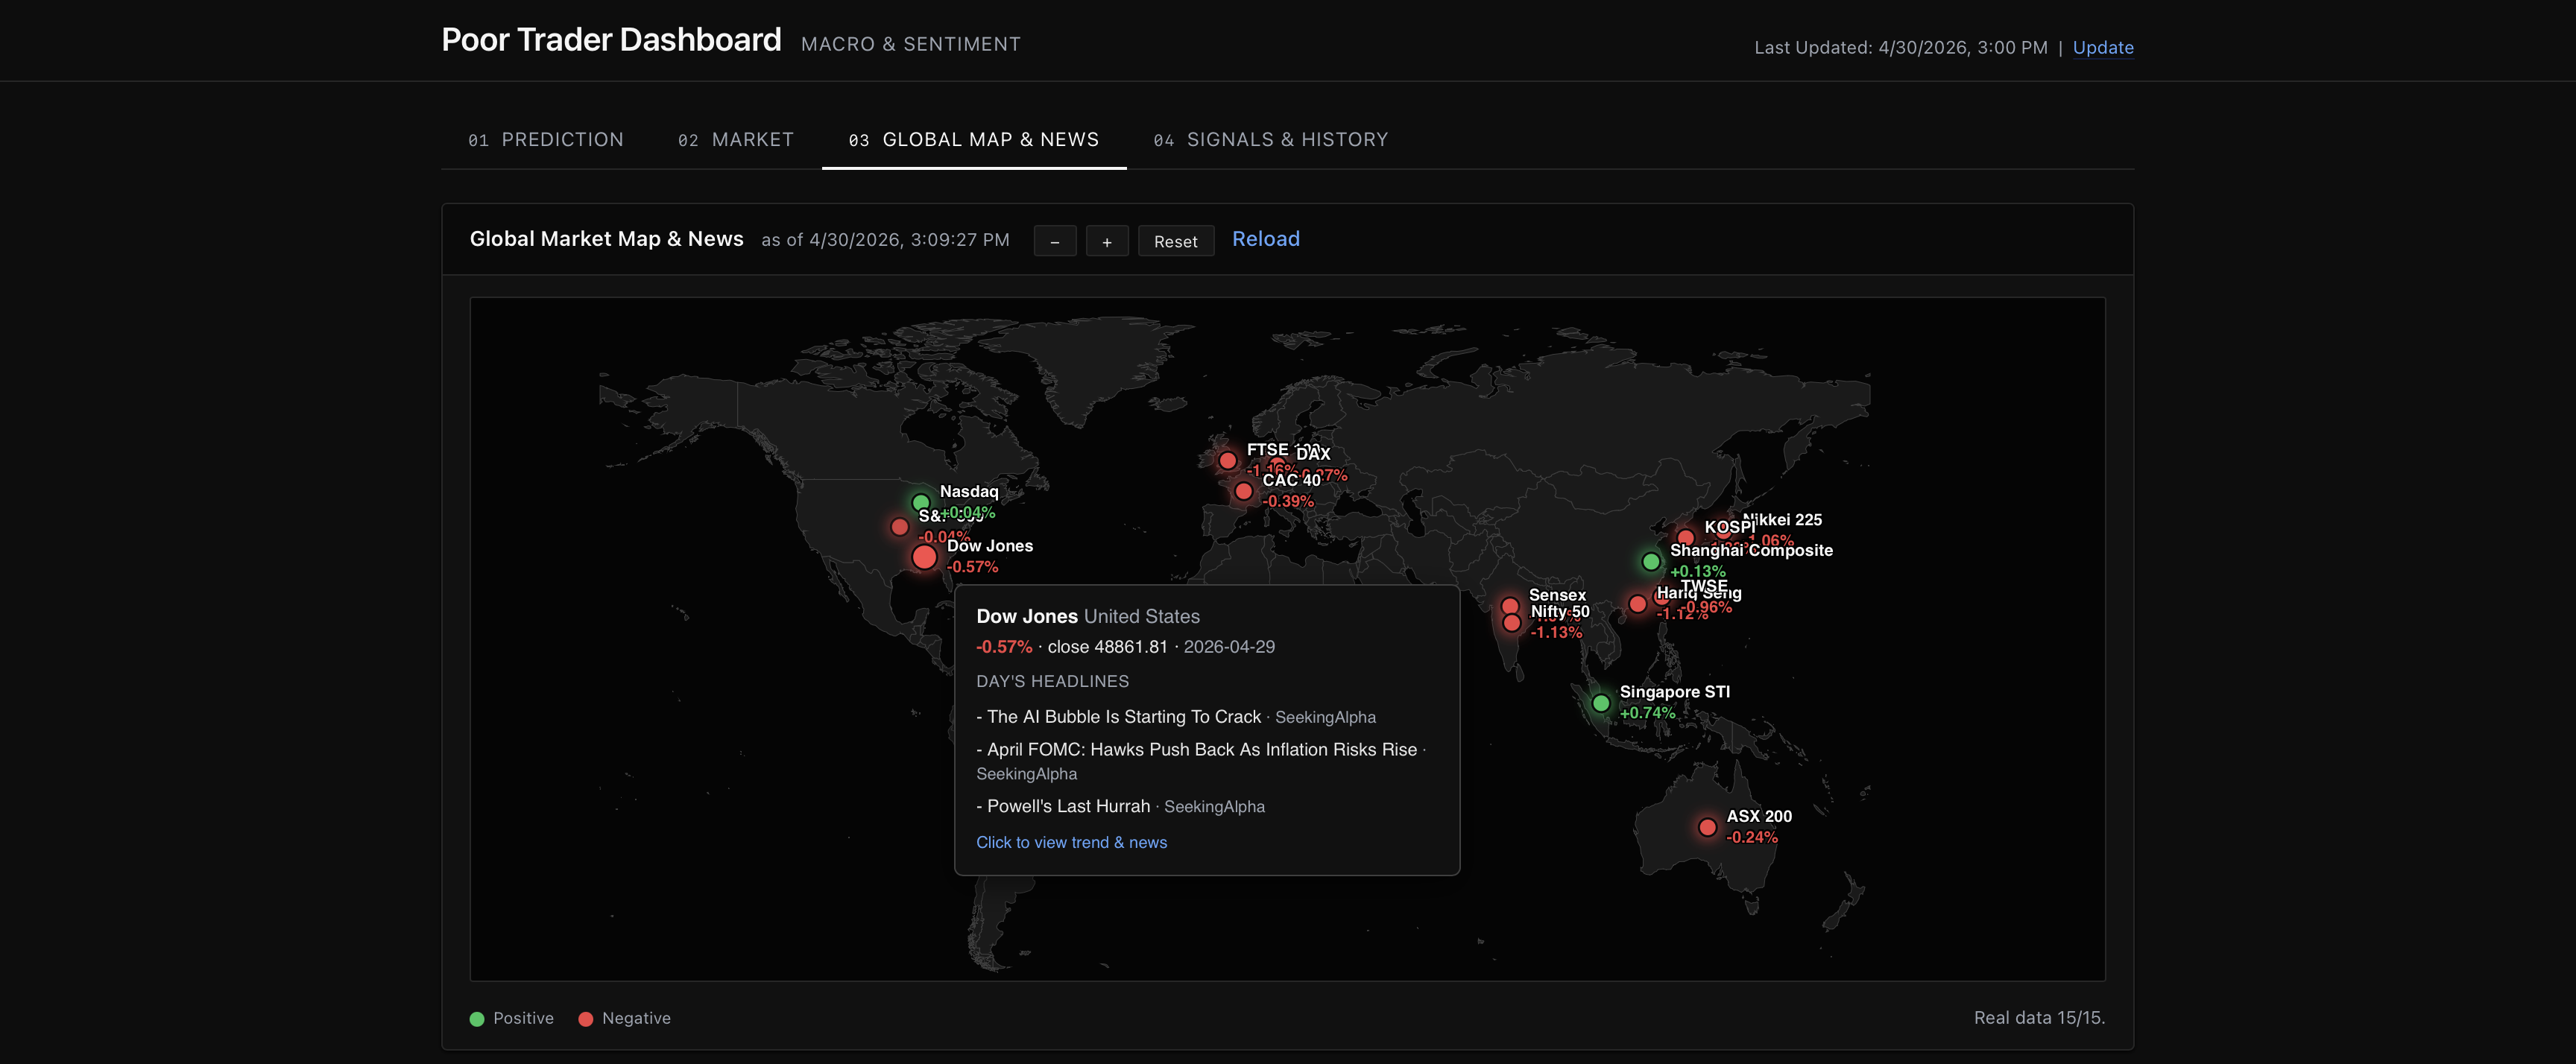
Task: Select the green Singapore STI marker
Action: click(1601, 703)
